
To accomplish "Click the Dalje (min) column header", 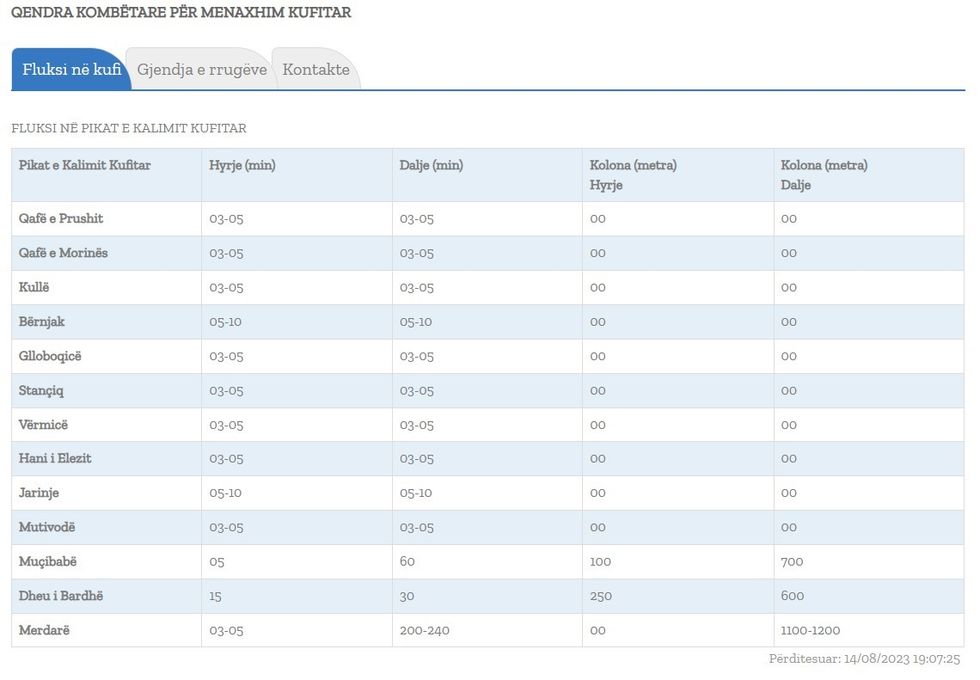I will (431, 165).
